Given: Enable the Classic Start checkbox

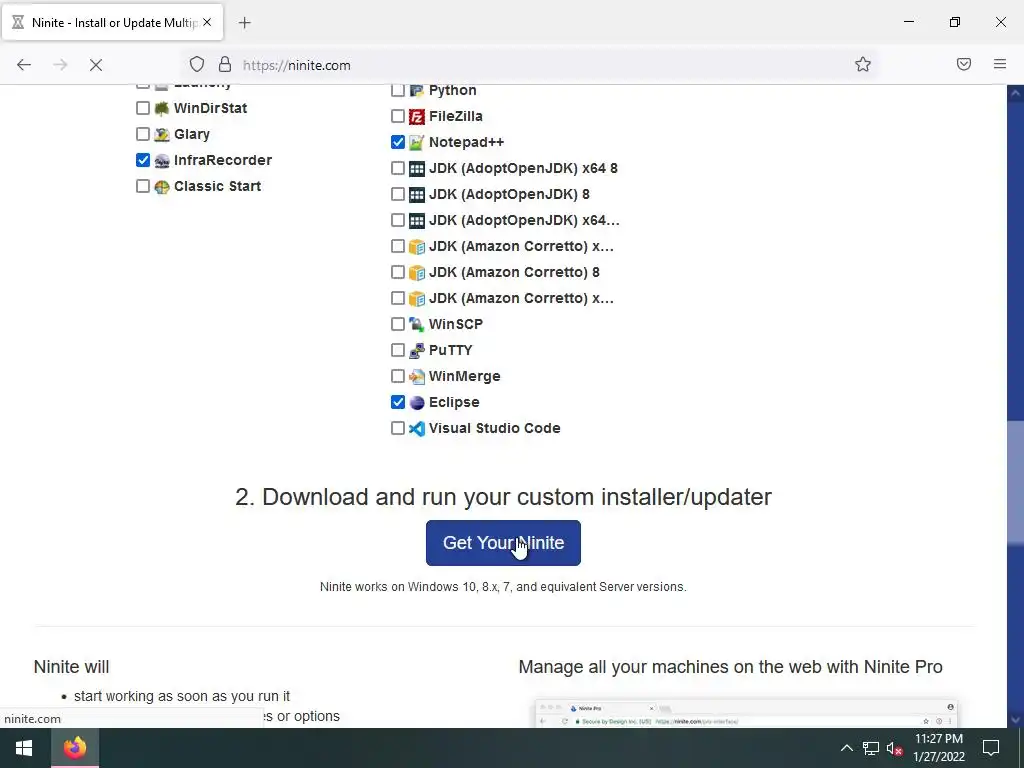Looking at the screenshot, I should 143,186.
